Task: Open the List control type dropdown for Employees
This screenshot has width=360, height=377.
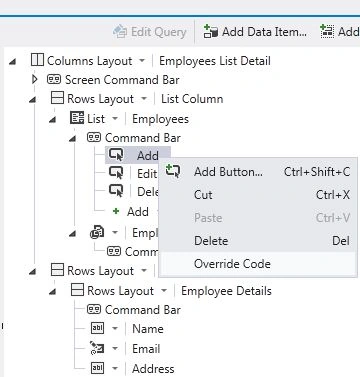Action: coord(115,118)
